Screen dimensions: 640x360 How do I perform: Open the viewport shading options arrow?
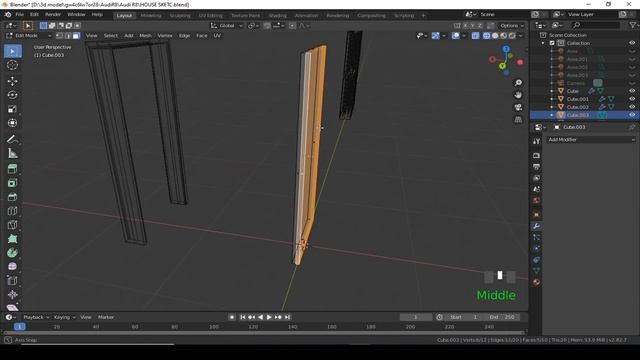(x=520, y=36)
